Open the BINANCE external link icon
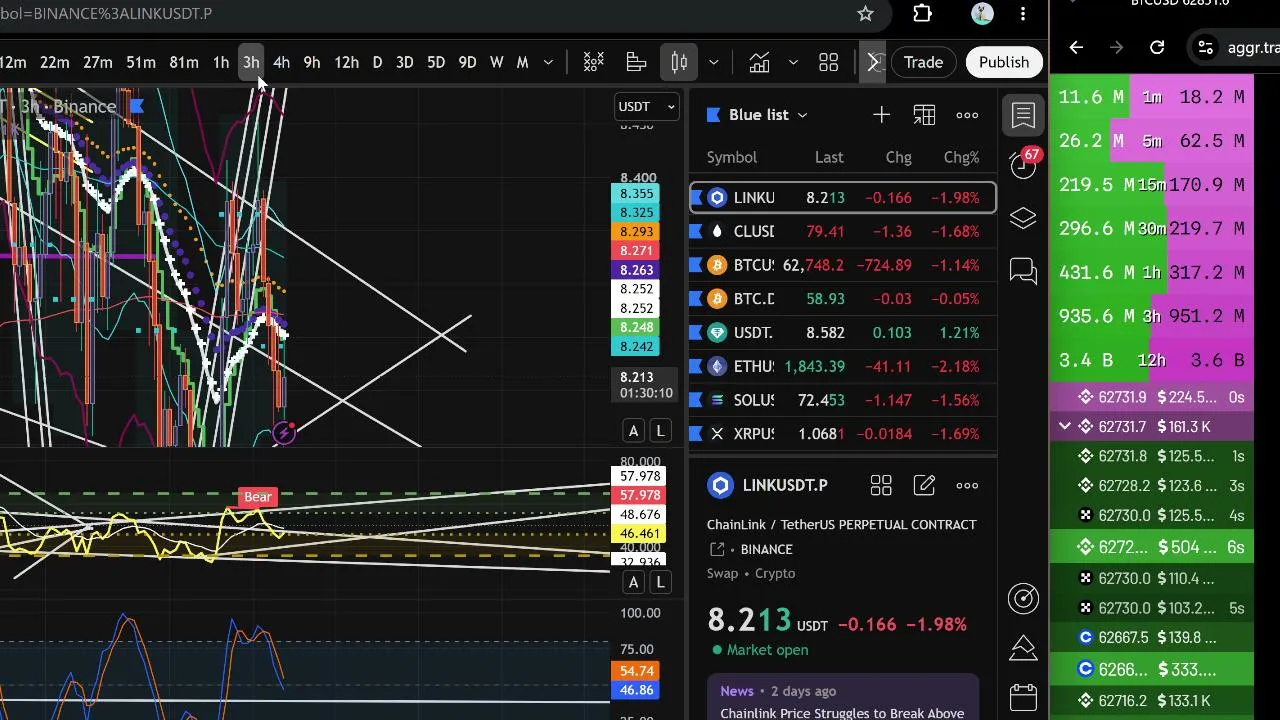Viewport: 1280px width, 720px height. point(717,549)
